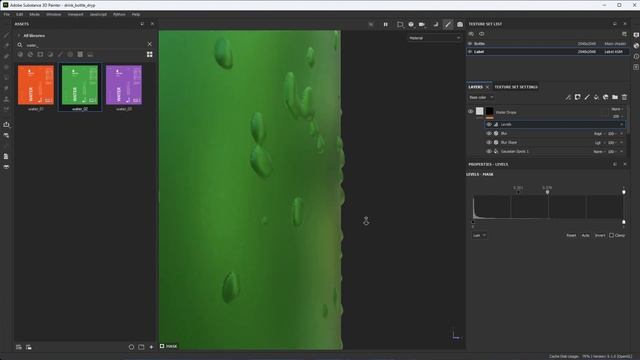Select the green water_02 asset thumbnail

(80, 85)
